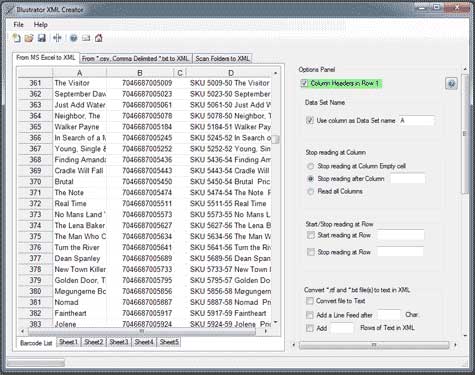This screenshot has height=375, width=475.
Task: Click cell 'Brutal' in row 370
Action: pyautogui.click(x=80, y=182)
